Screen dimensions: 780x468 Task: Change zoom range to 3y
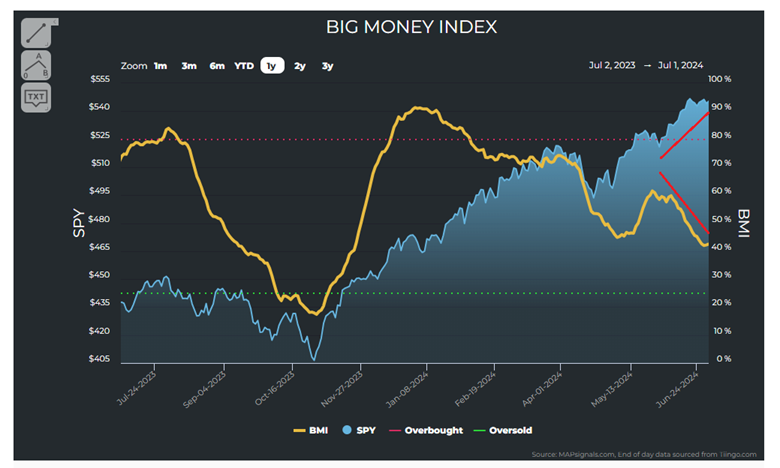(327, 66)
